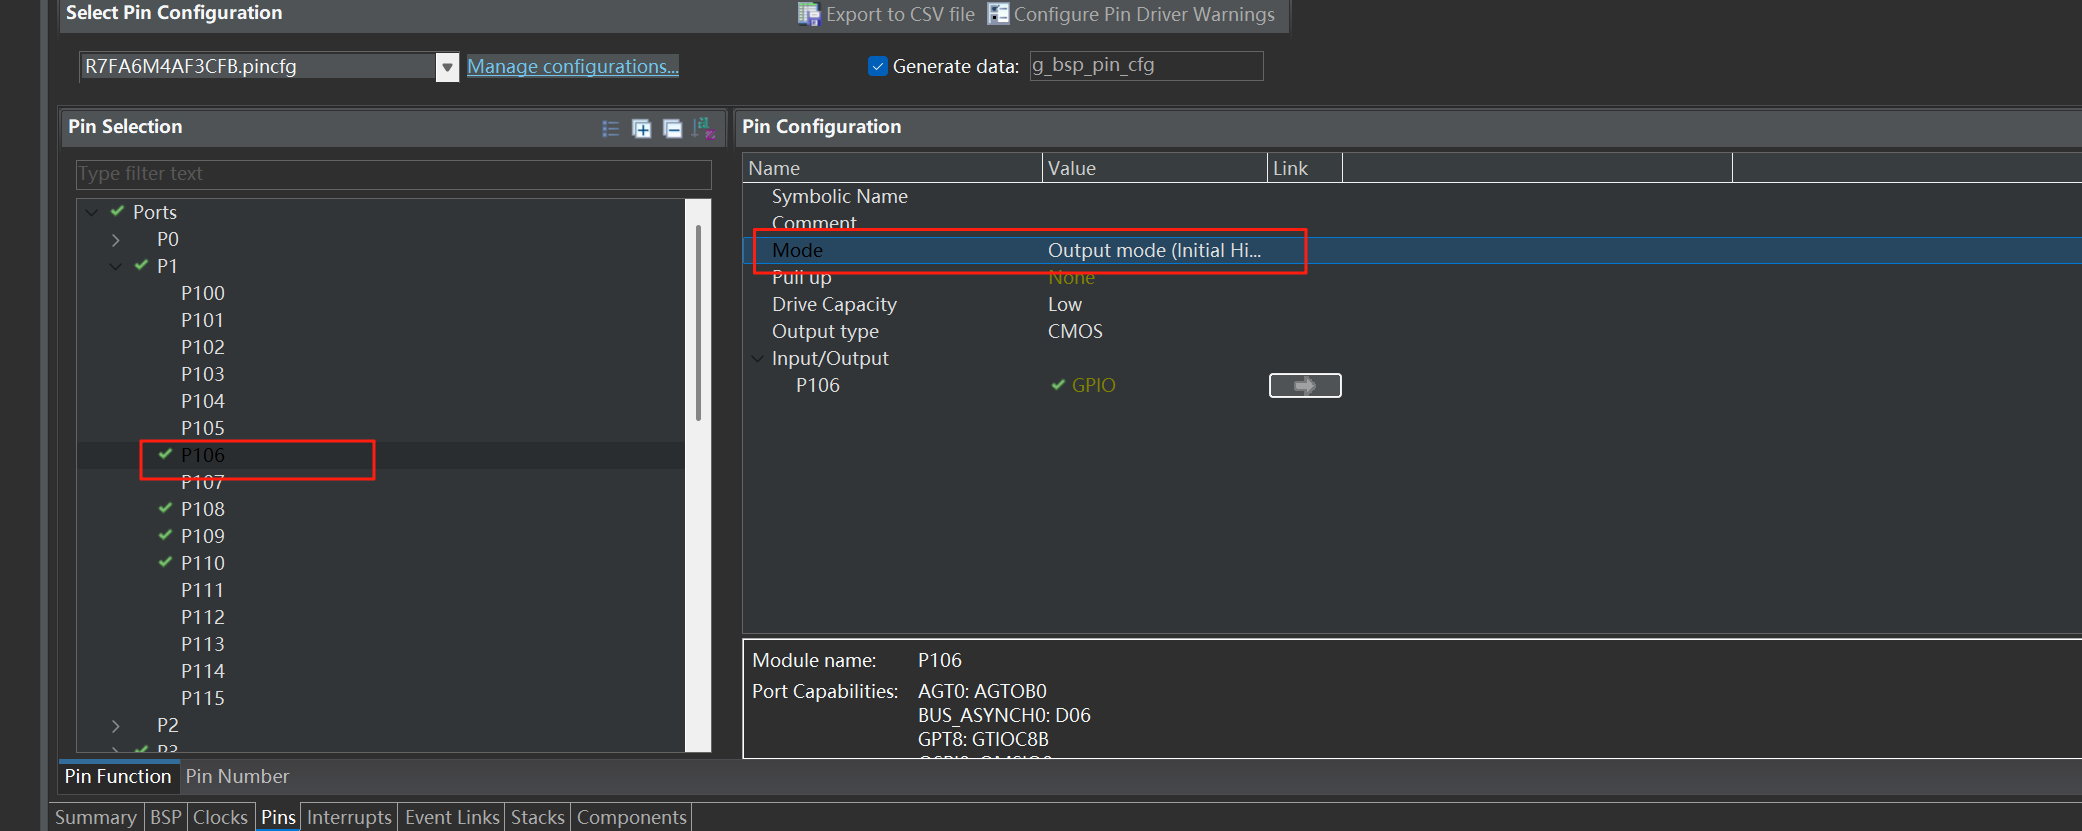
Task: Open the Mode value dropdown
Action: [x=1155, y=250]
